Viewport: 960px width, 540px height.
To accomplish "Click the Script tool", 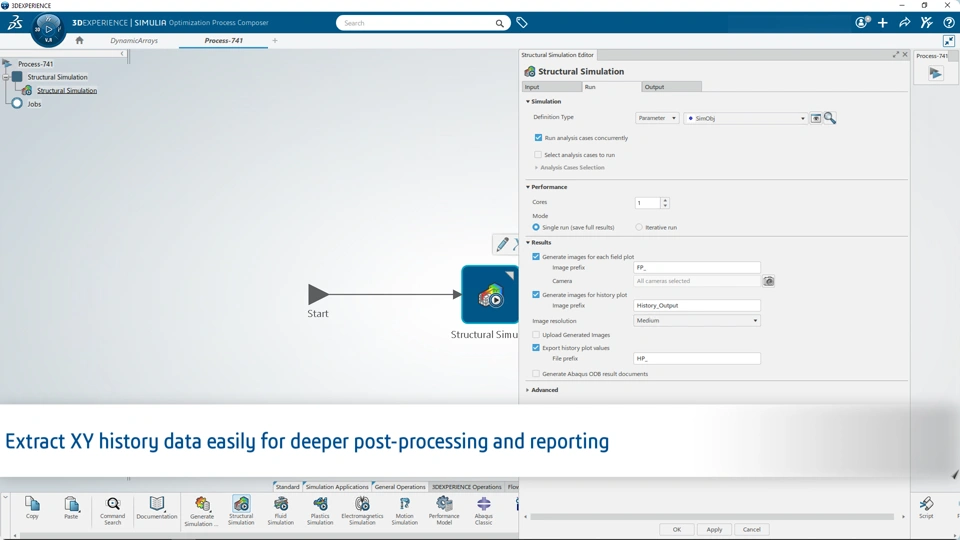I will click(926, 508).
